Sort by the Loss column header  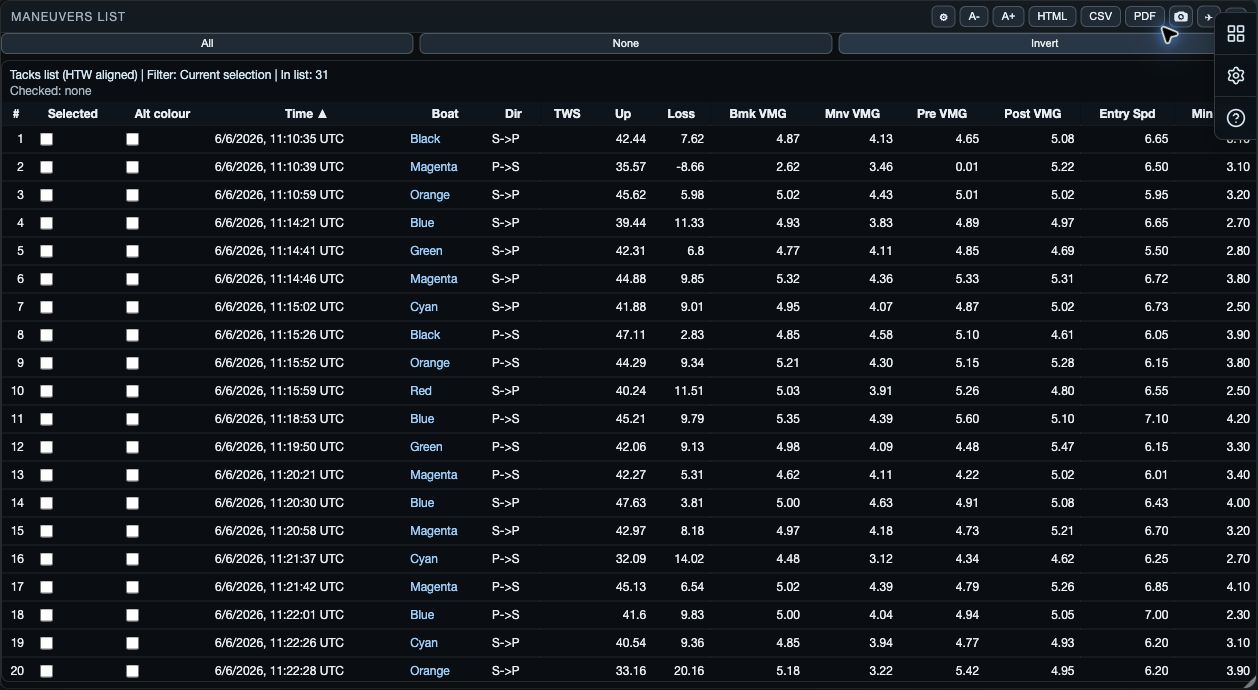(x=681, y=114)
